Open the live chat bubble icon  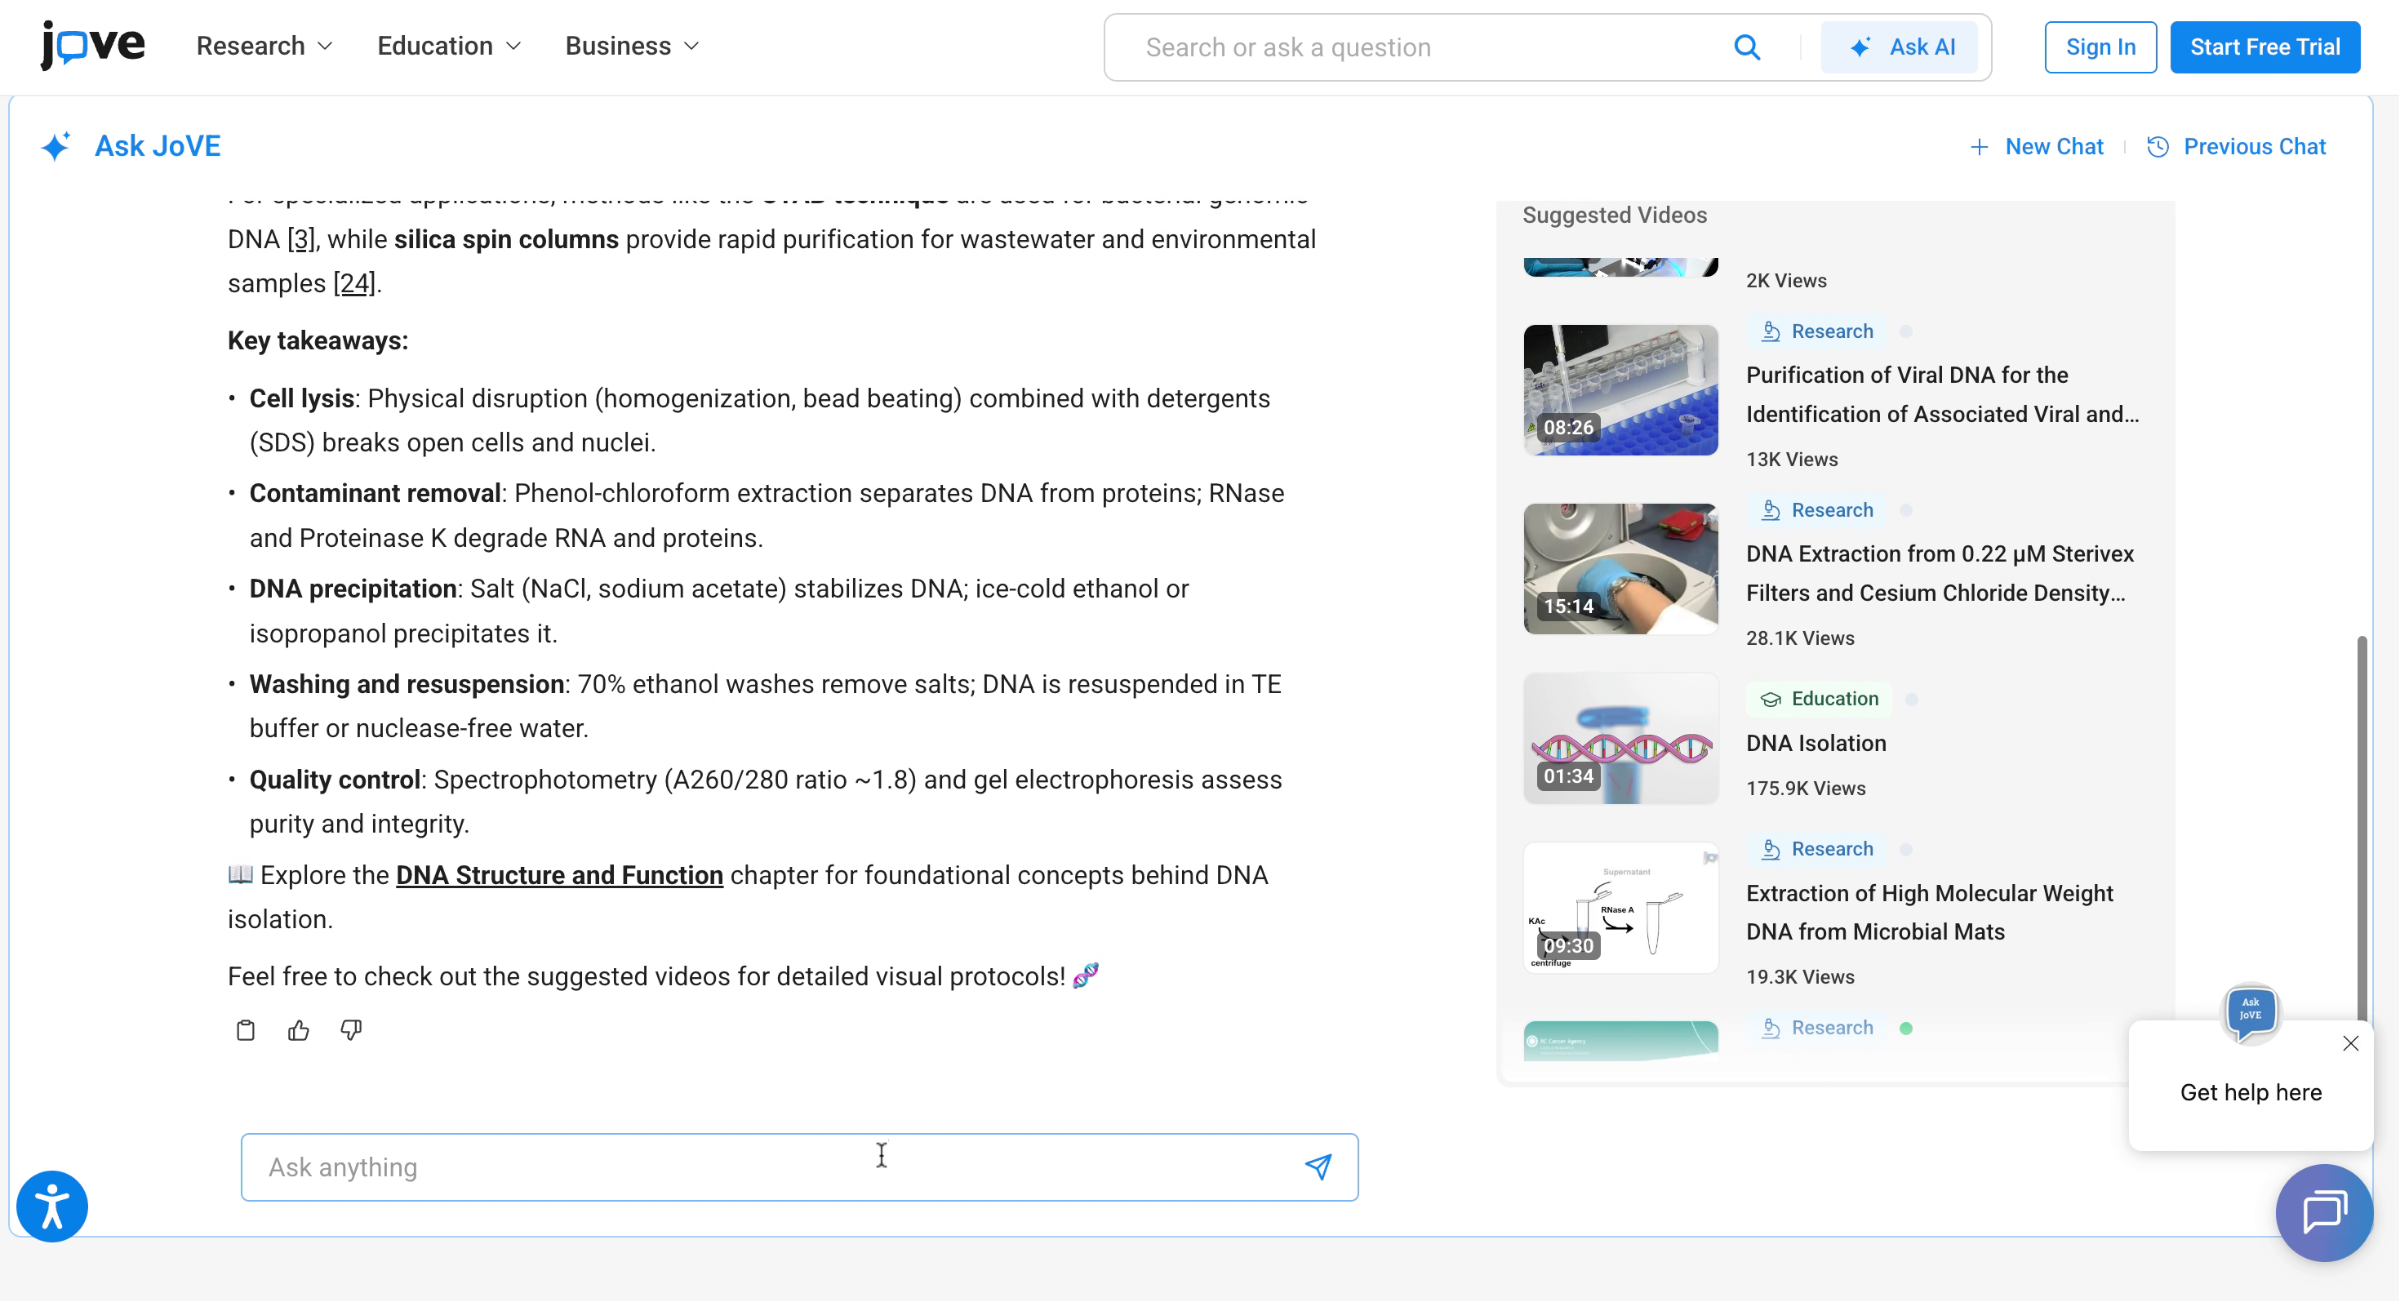pos(2324,1213)
